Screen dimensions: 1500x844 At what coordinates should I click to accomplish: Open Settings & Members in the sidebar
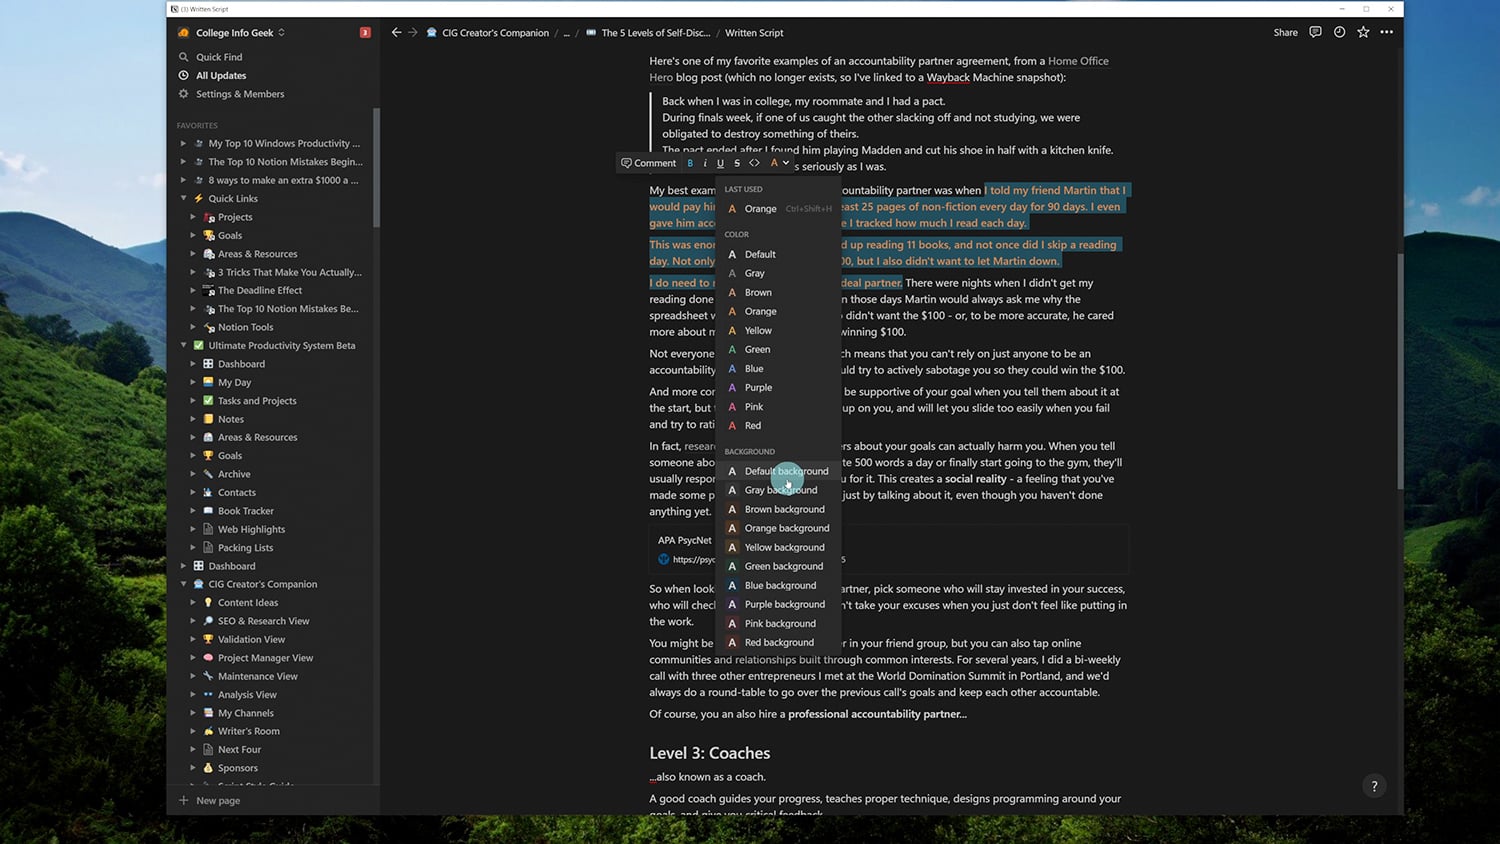(x=239, y=93)
